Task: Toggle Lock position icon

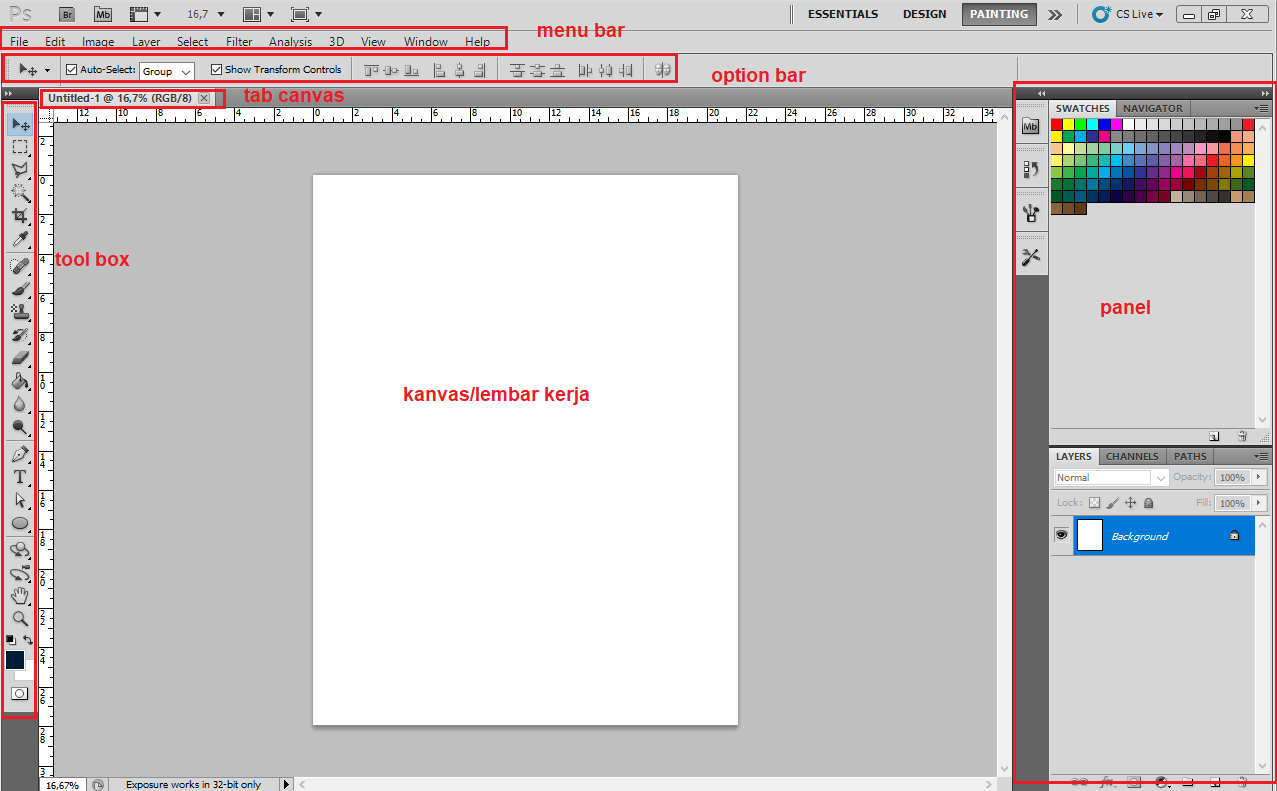Action: coord(1130,503)
